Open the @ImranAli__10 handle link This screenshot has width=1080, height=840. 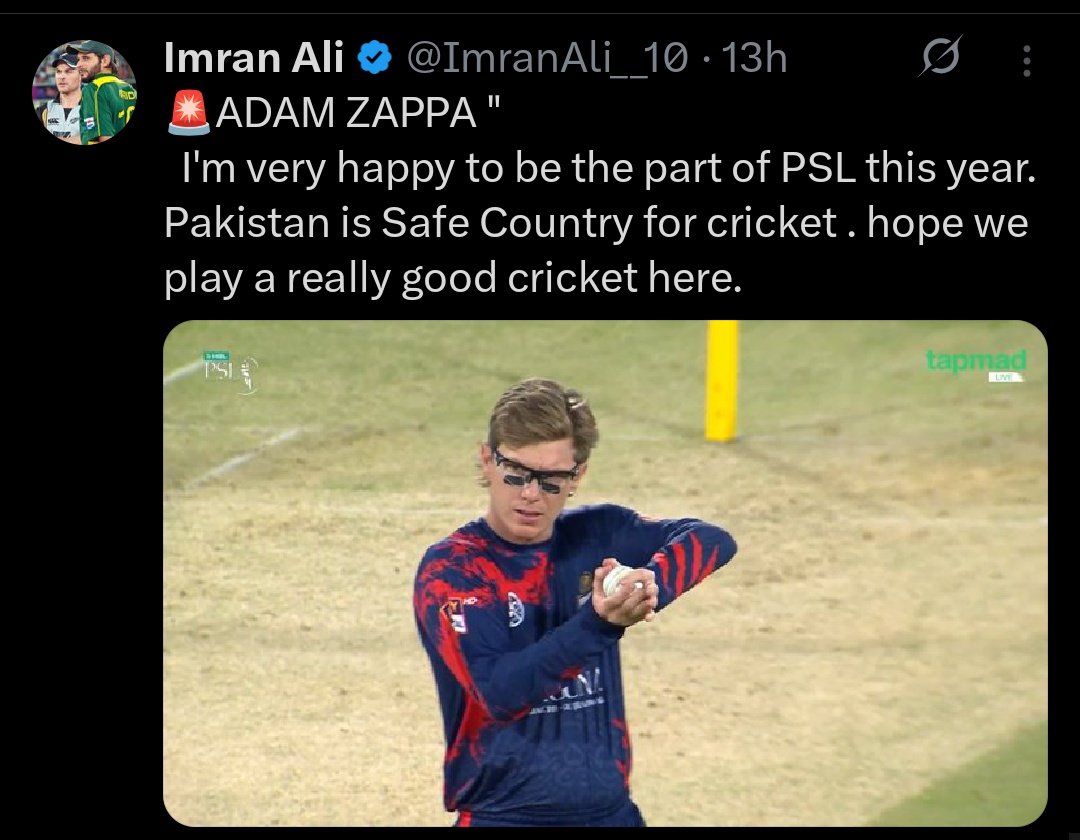coord(546,60)
